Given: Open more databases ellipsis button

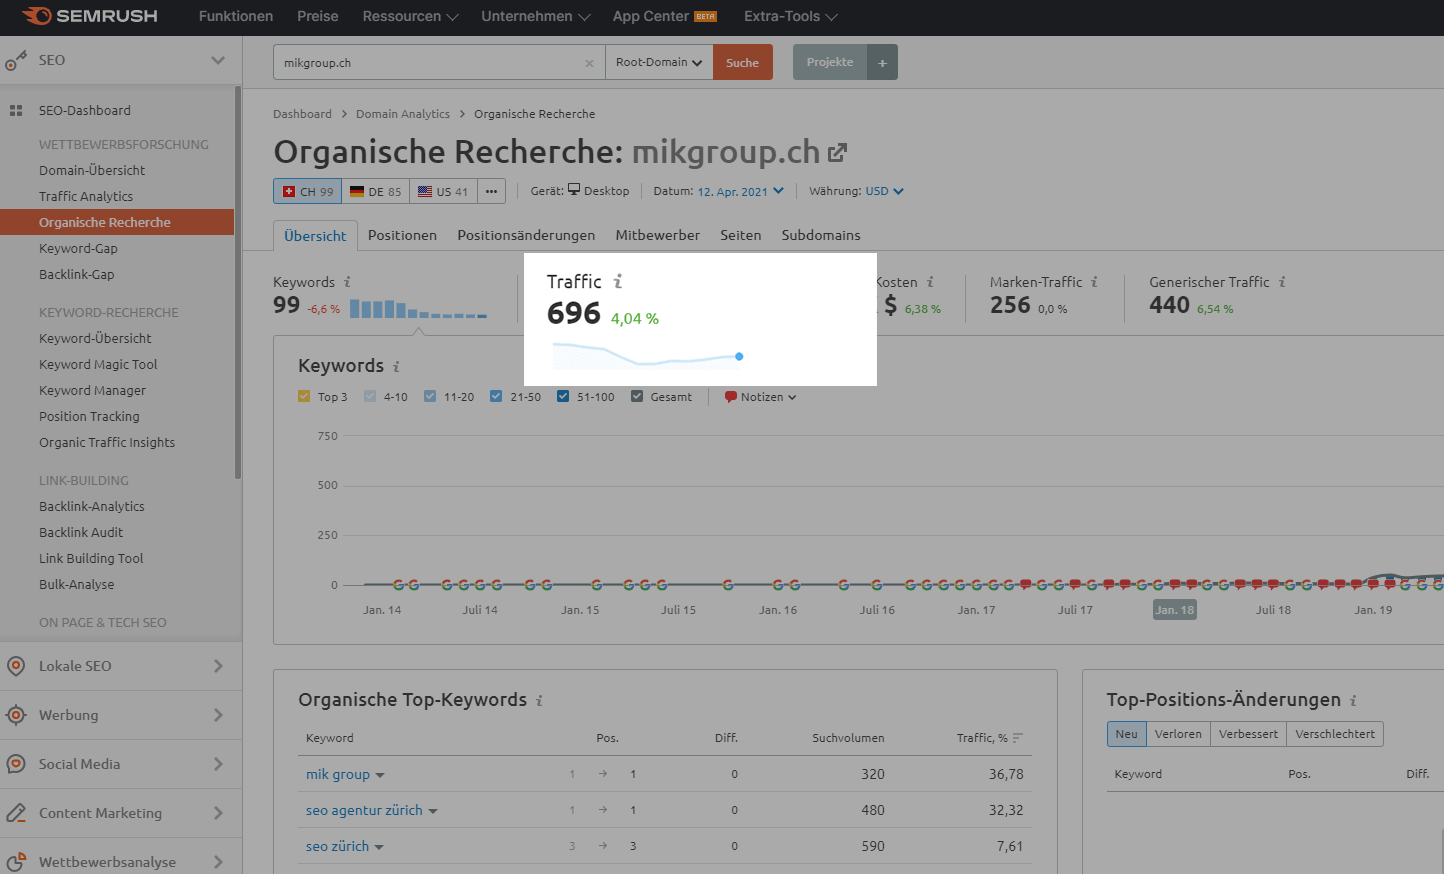Looking at the screenshot, I should (x=491, y=191).
